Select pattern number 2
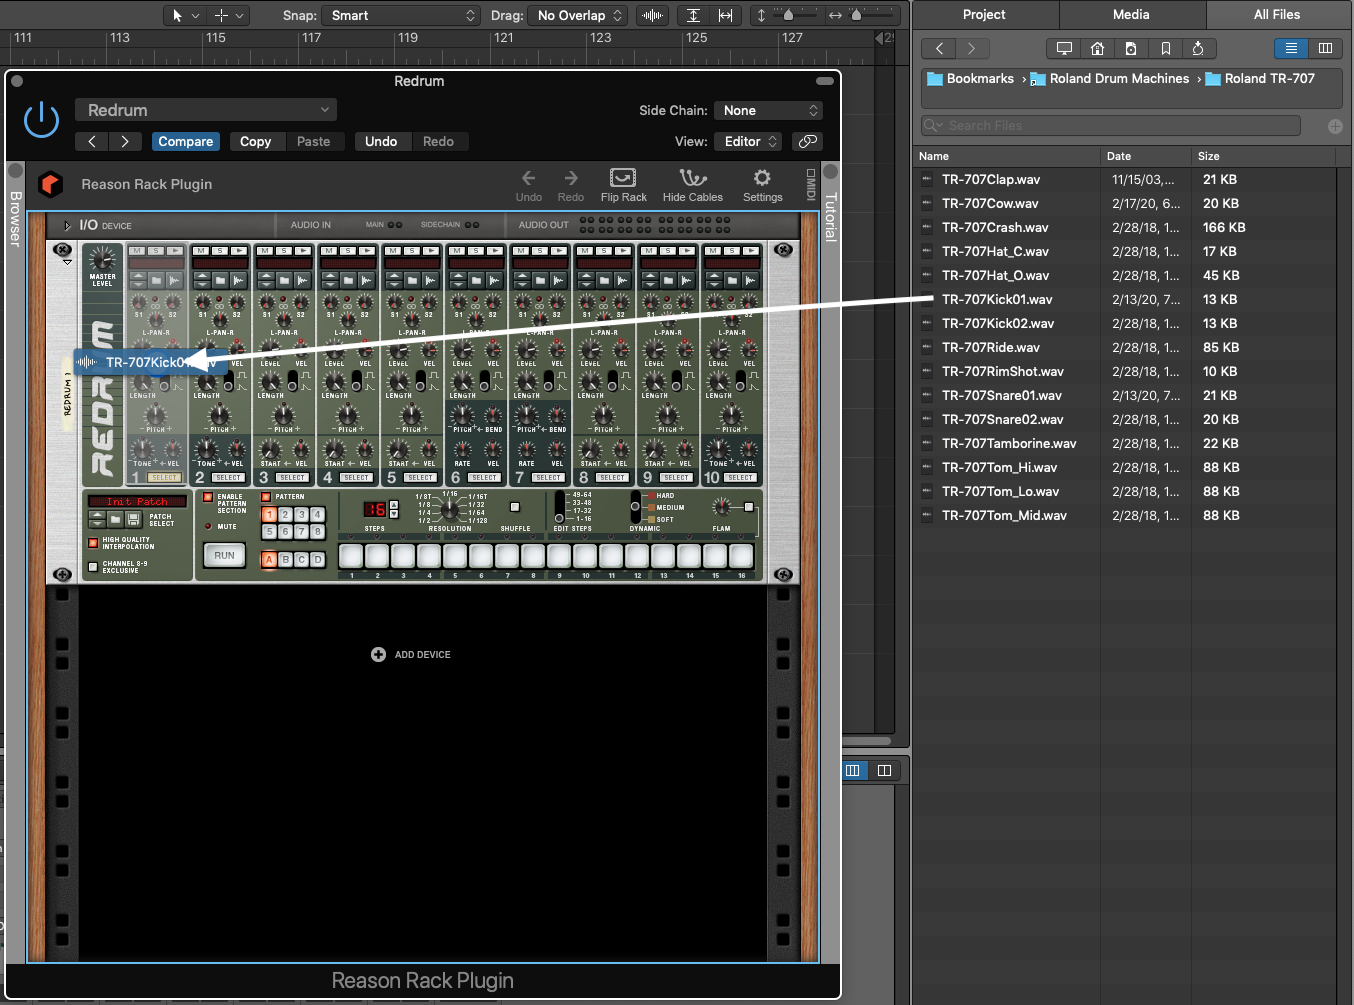1354x1005 pixels. 285,515
